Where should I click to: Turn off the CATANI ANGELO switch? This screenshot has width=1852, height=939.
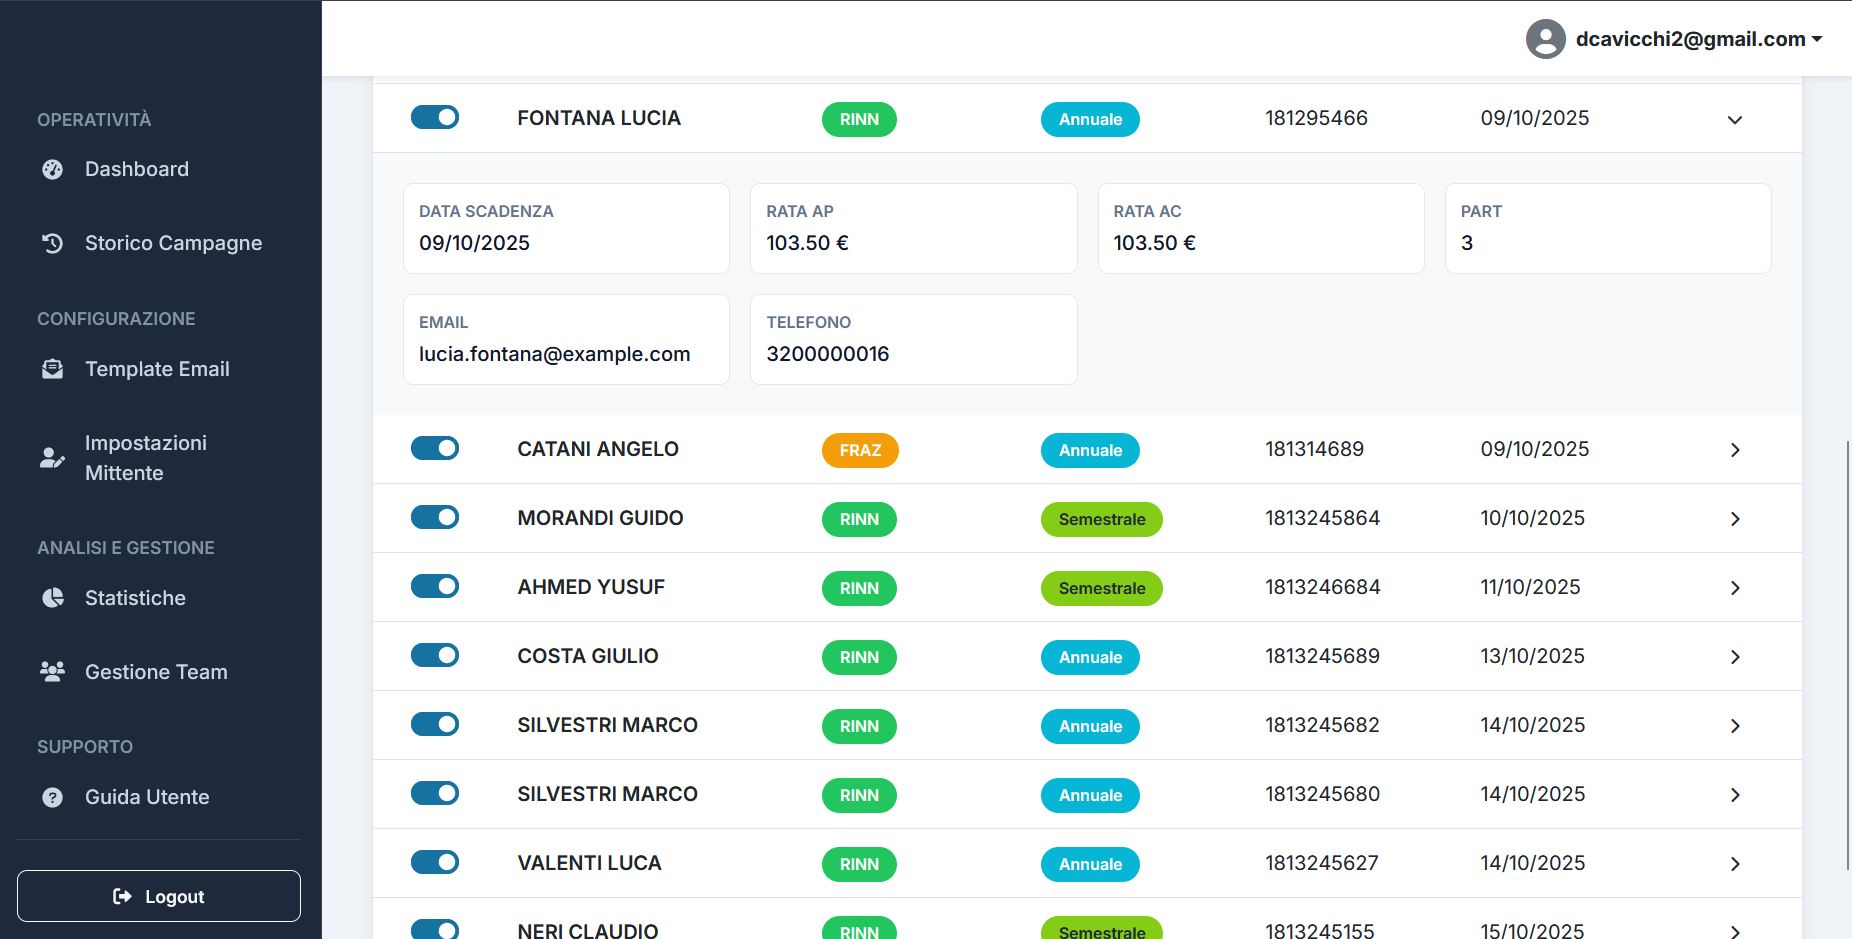[435, 449]
